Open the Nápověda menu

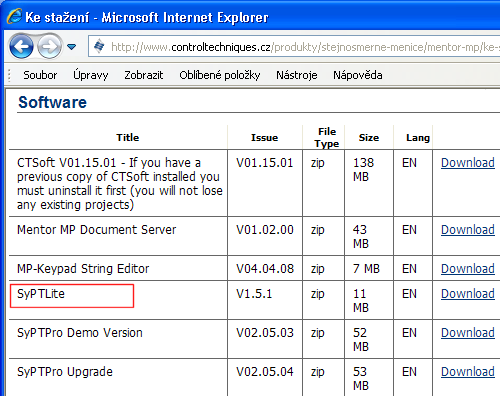pyautogui.click(x=358, y=75)
